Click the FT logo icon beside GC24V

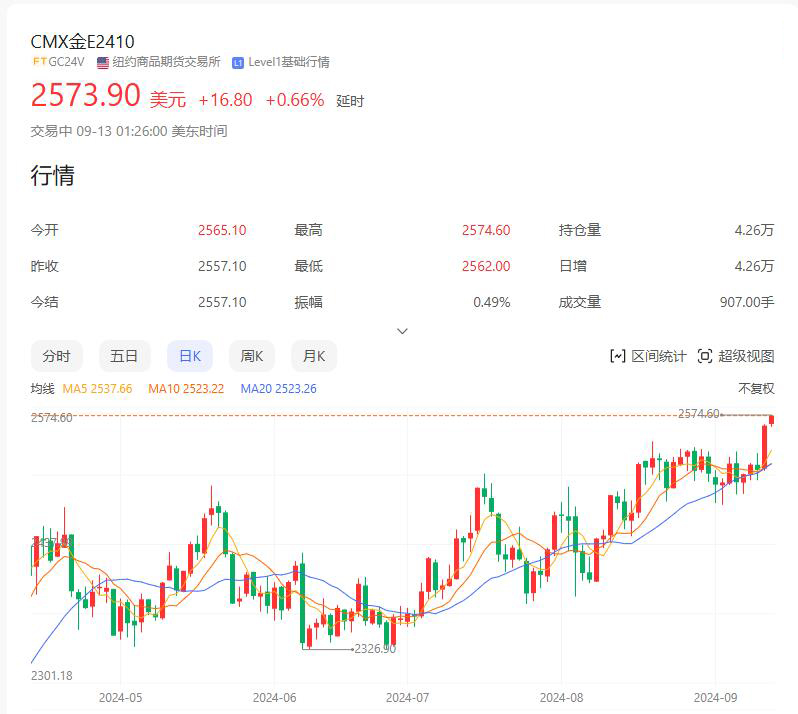coord(39,62)
